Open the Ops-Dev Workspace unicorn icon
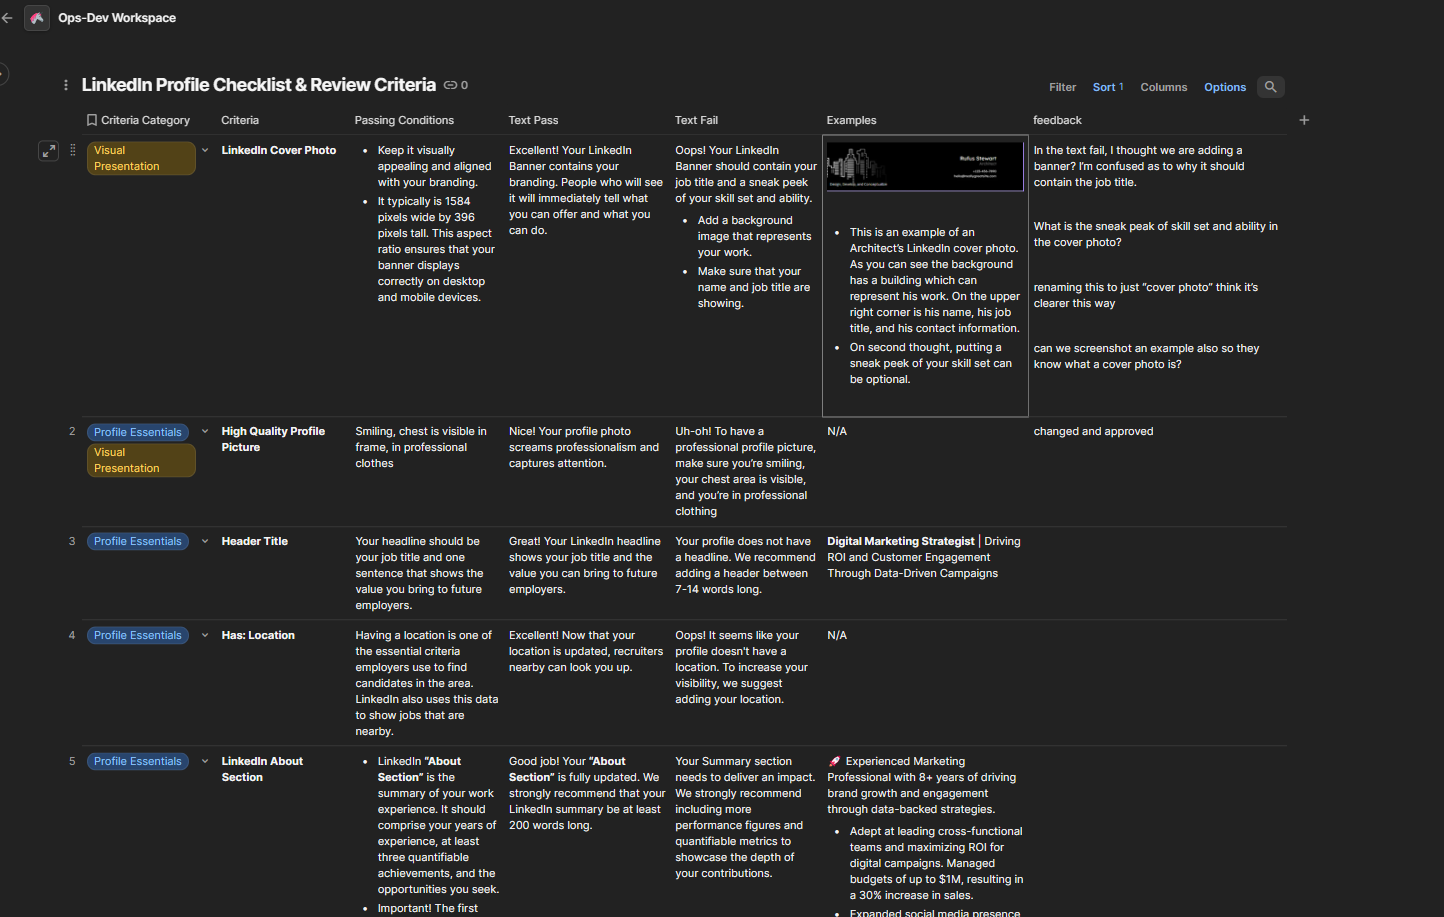The width and height of the screenshot is (1444, 917). pyautogui.click(x=37, y=18)
